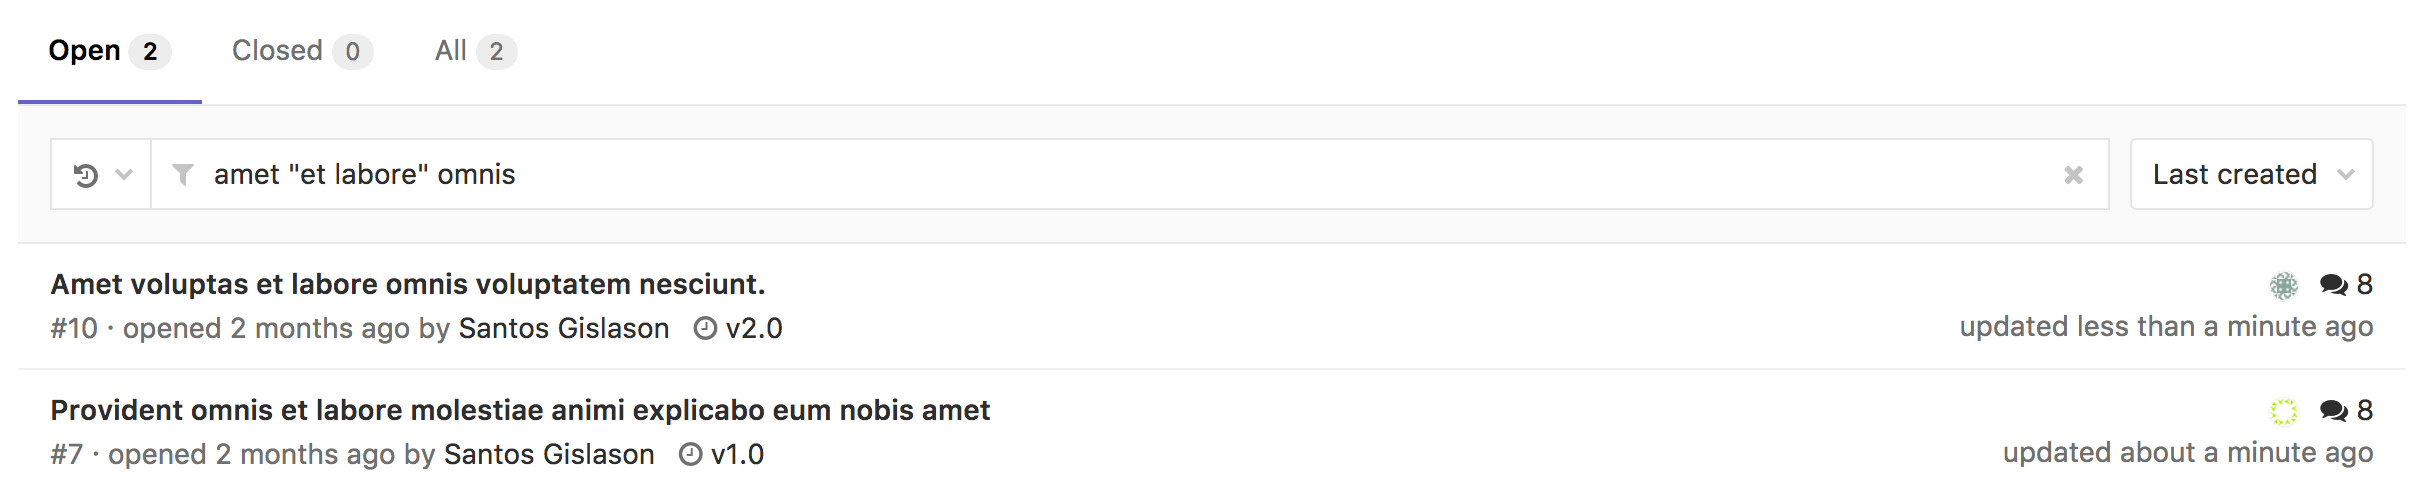Switch to the Closed issues tab
The width and height of the screenshot is (2420, 504).
301,51
